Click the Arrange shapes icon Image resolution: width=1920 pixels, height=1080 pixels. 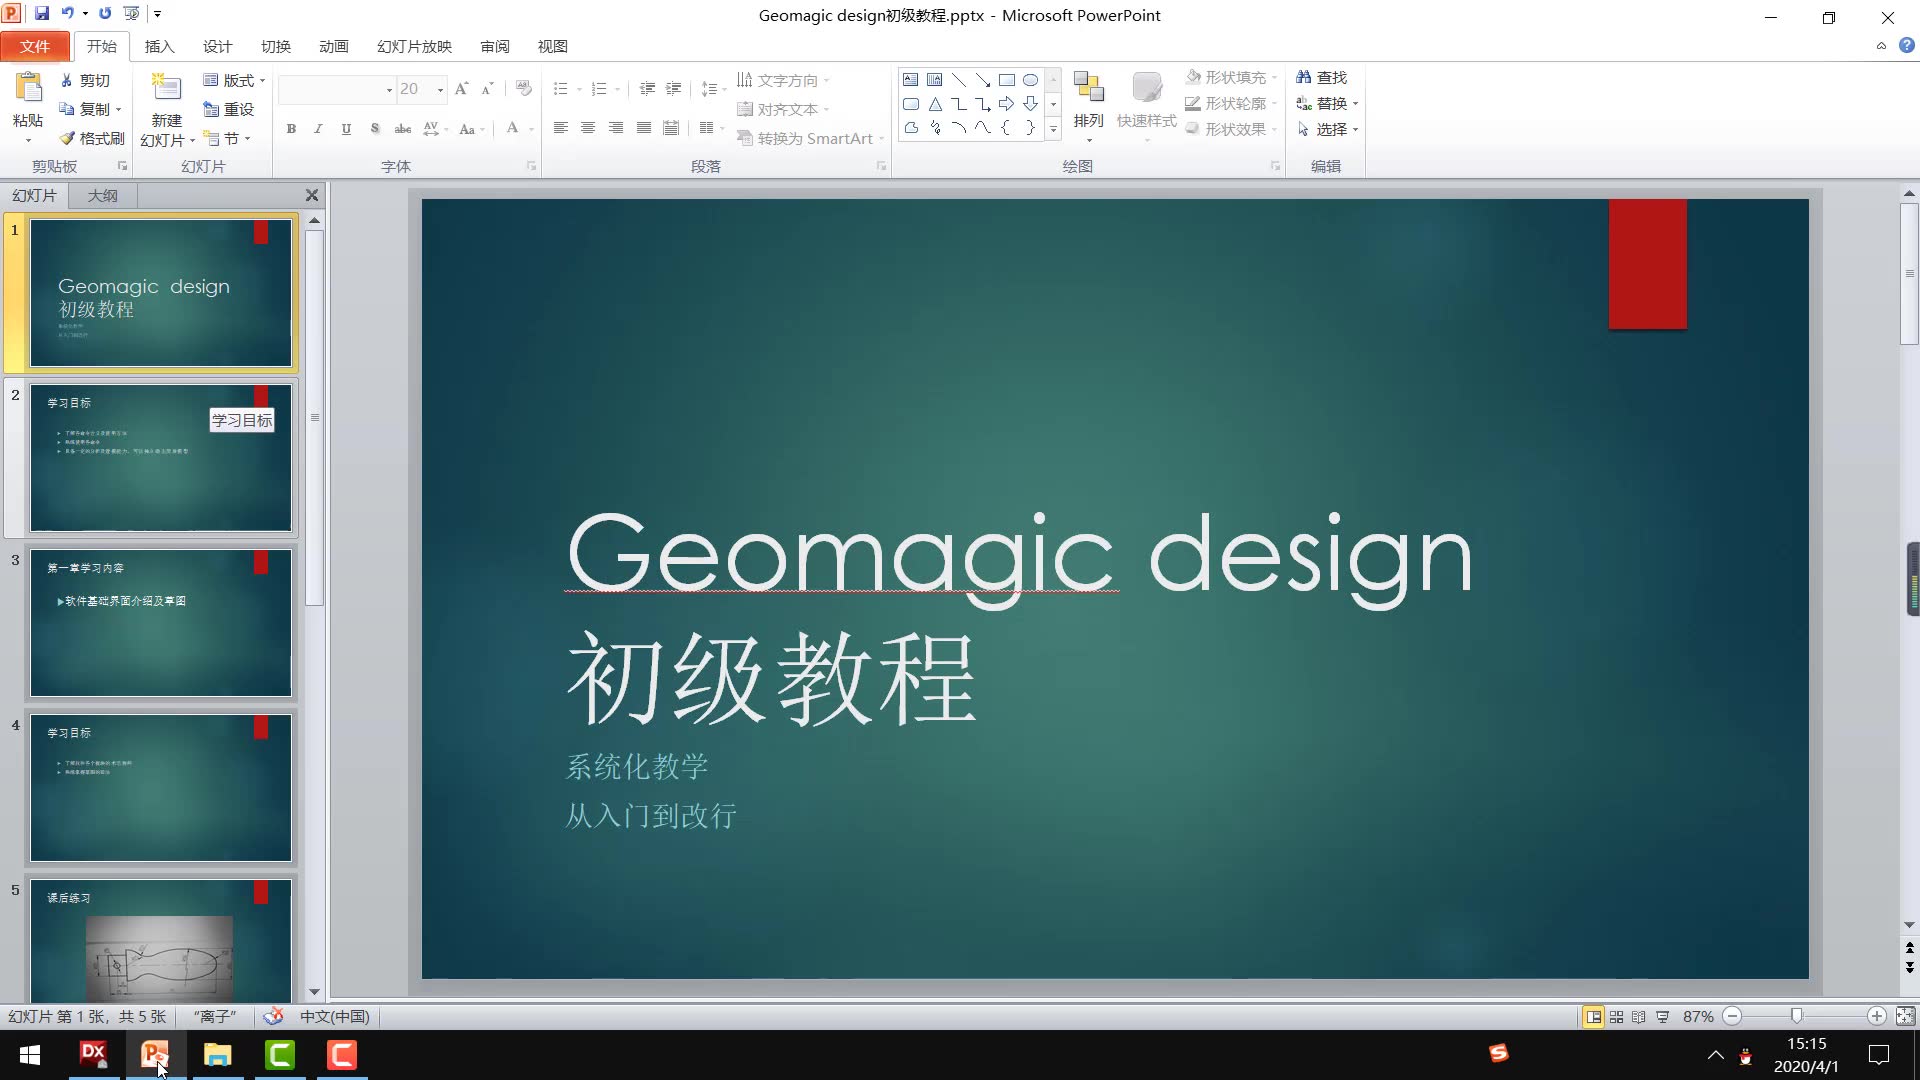pos(1088,88)
